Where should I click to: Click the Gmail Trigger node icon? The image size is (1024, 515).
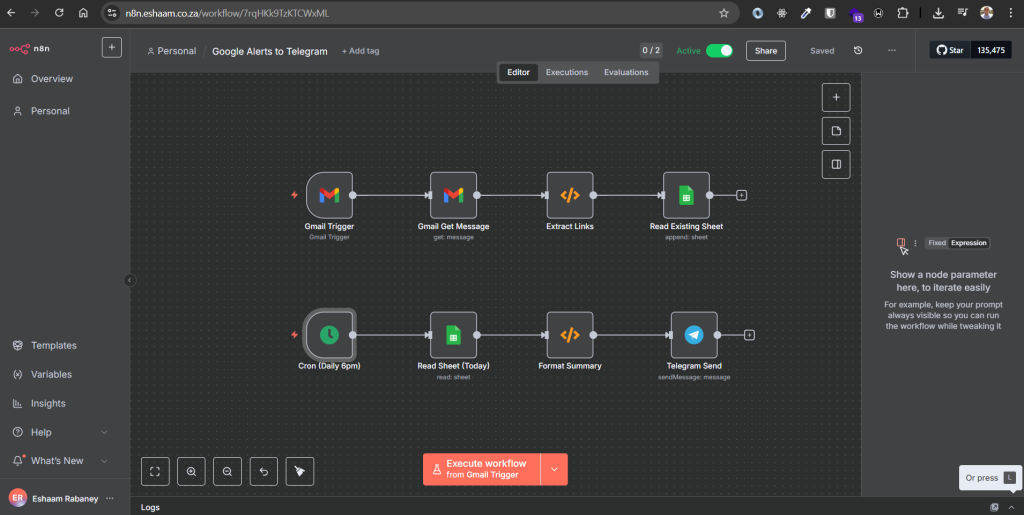(329, 195)
